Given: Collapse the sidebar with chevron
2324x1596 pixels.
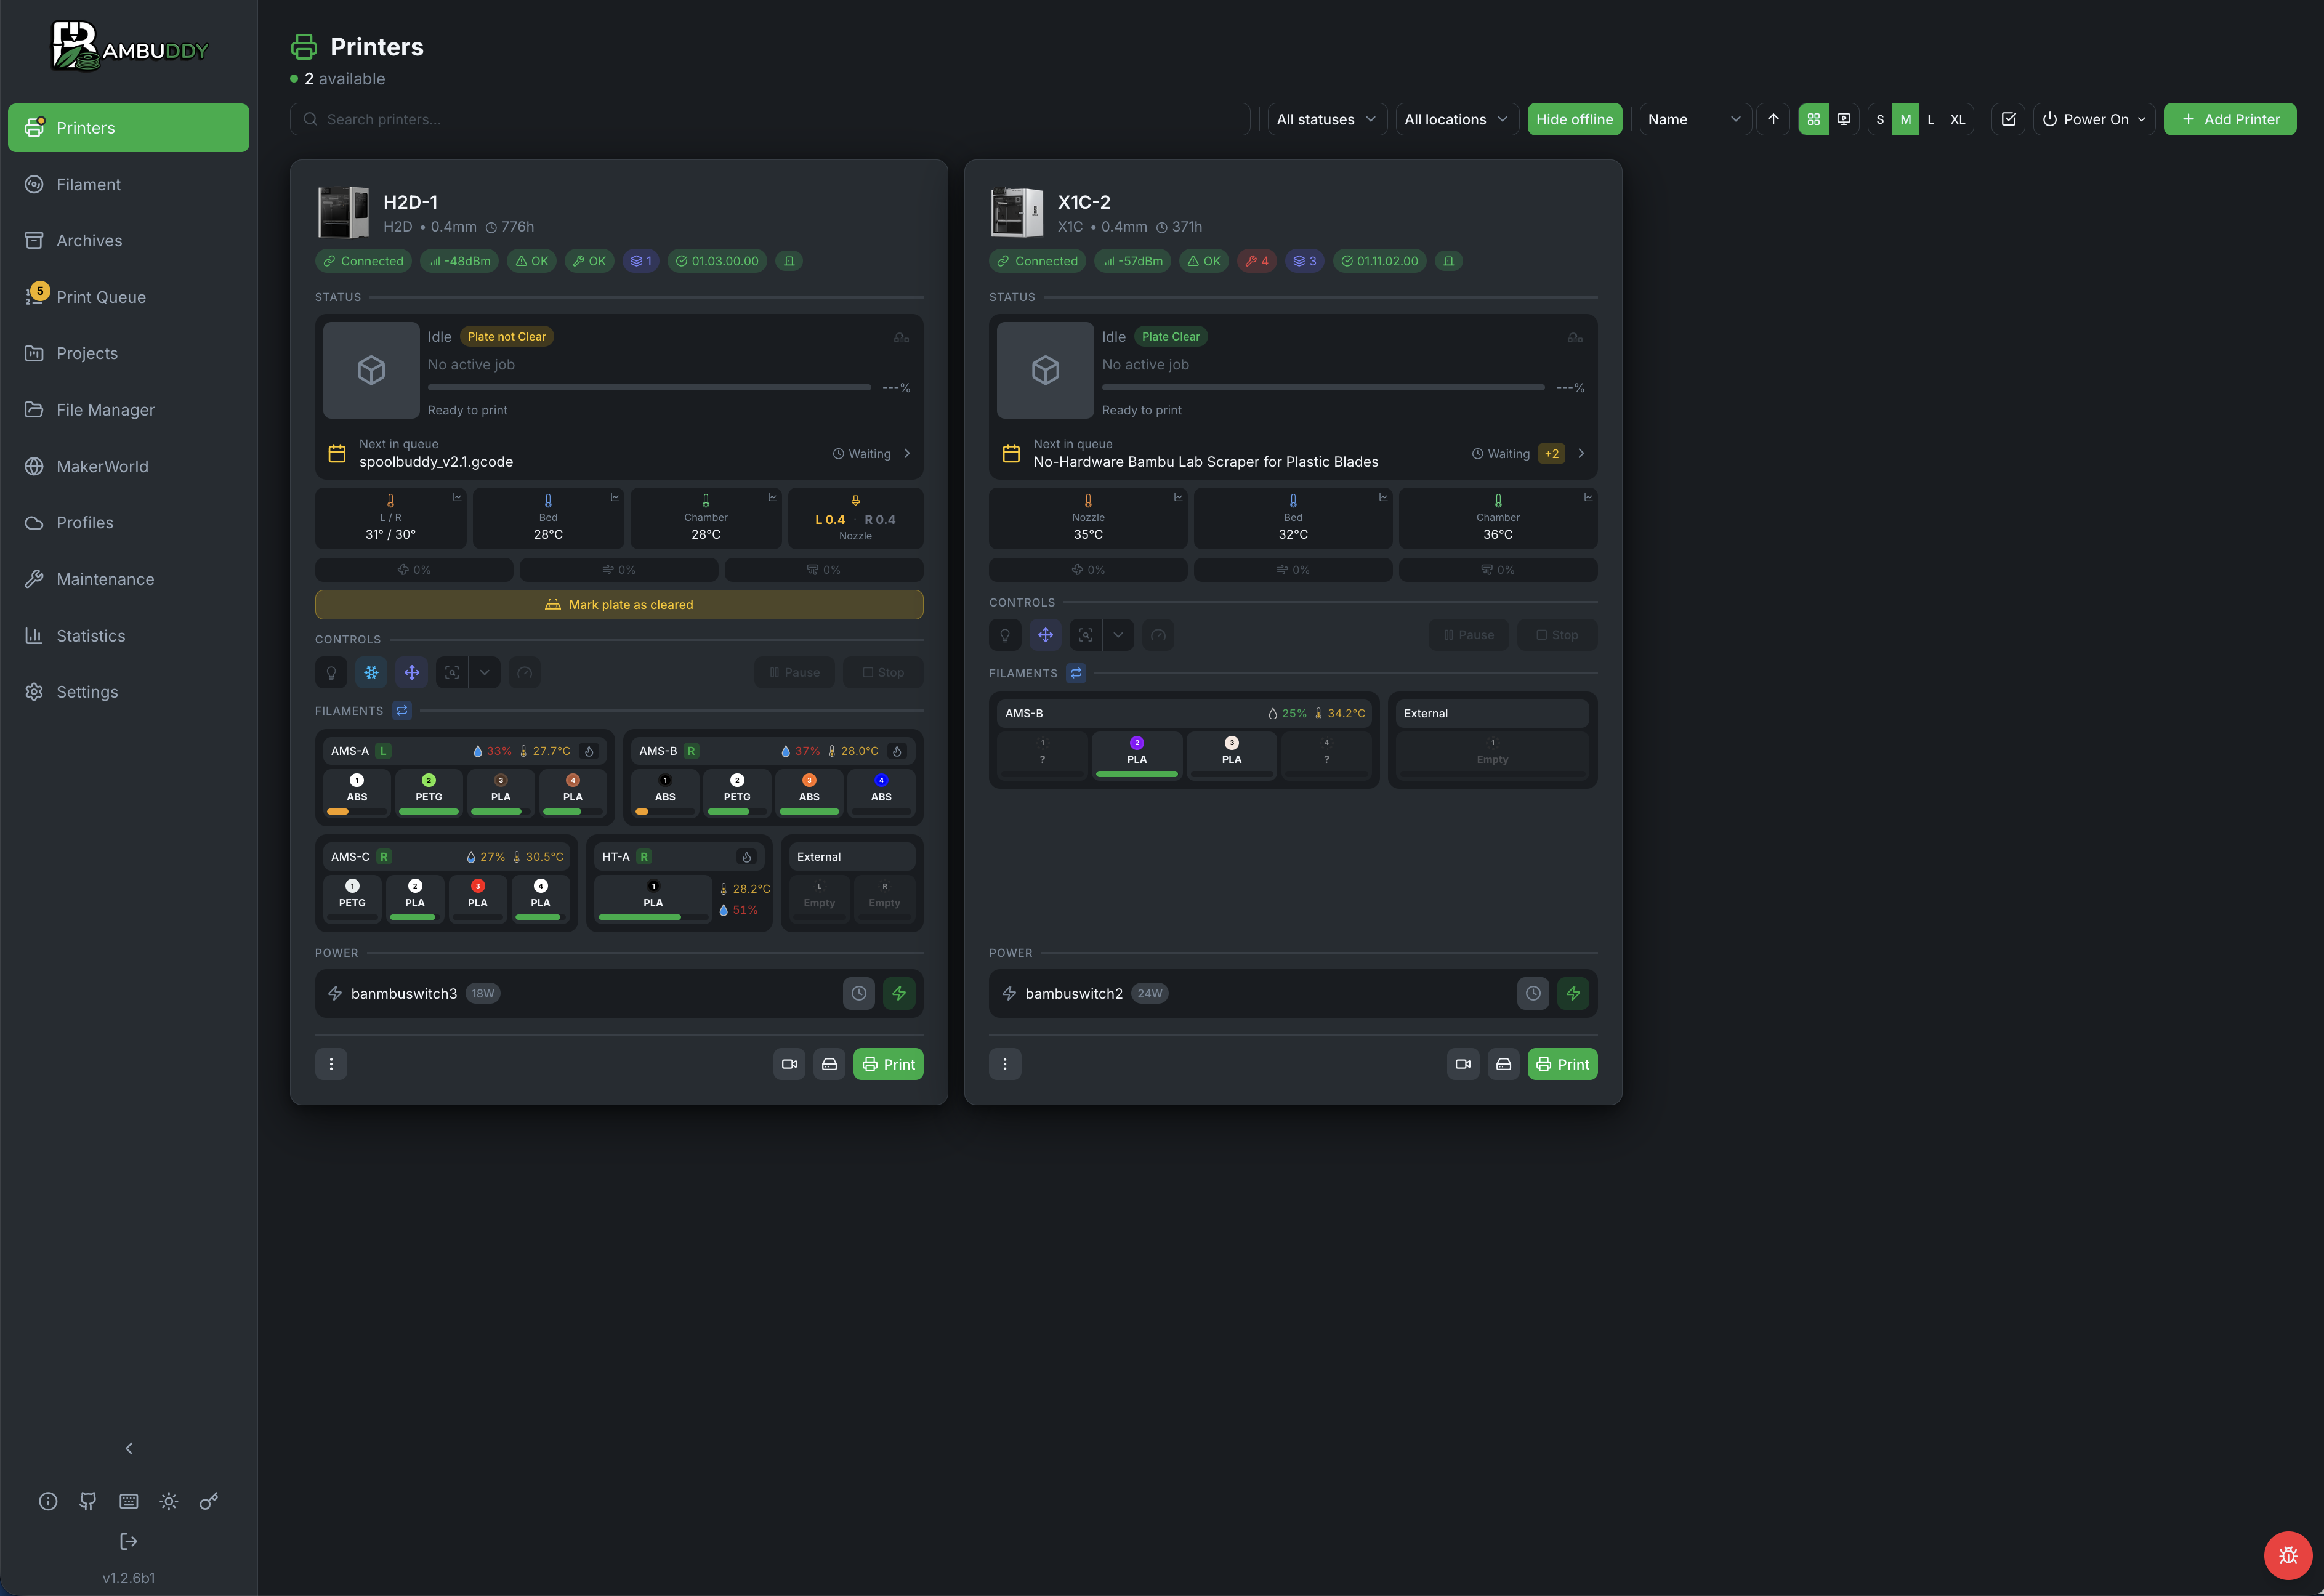Looking at the screenshot, I should pos(129,1448).
